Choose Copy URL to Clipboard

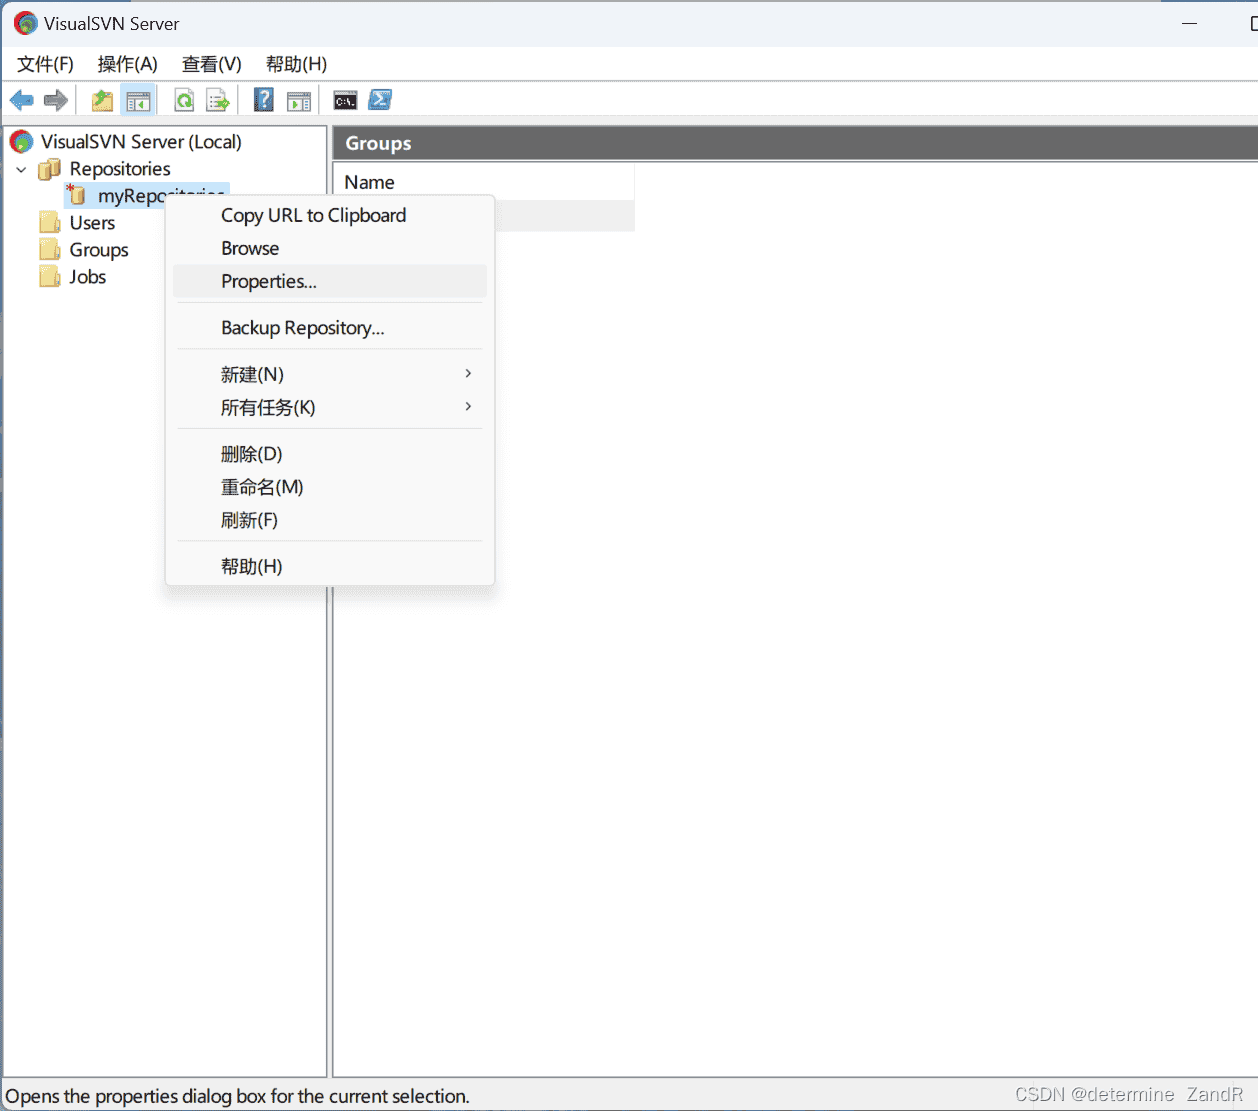[x=313, y=215]
